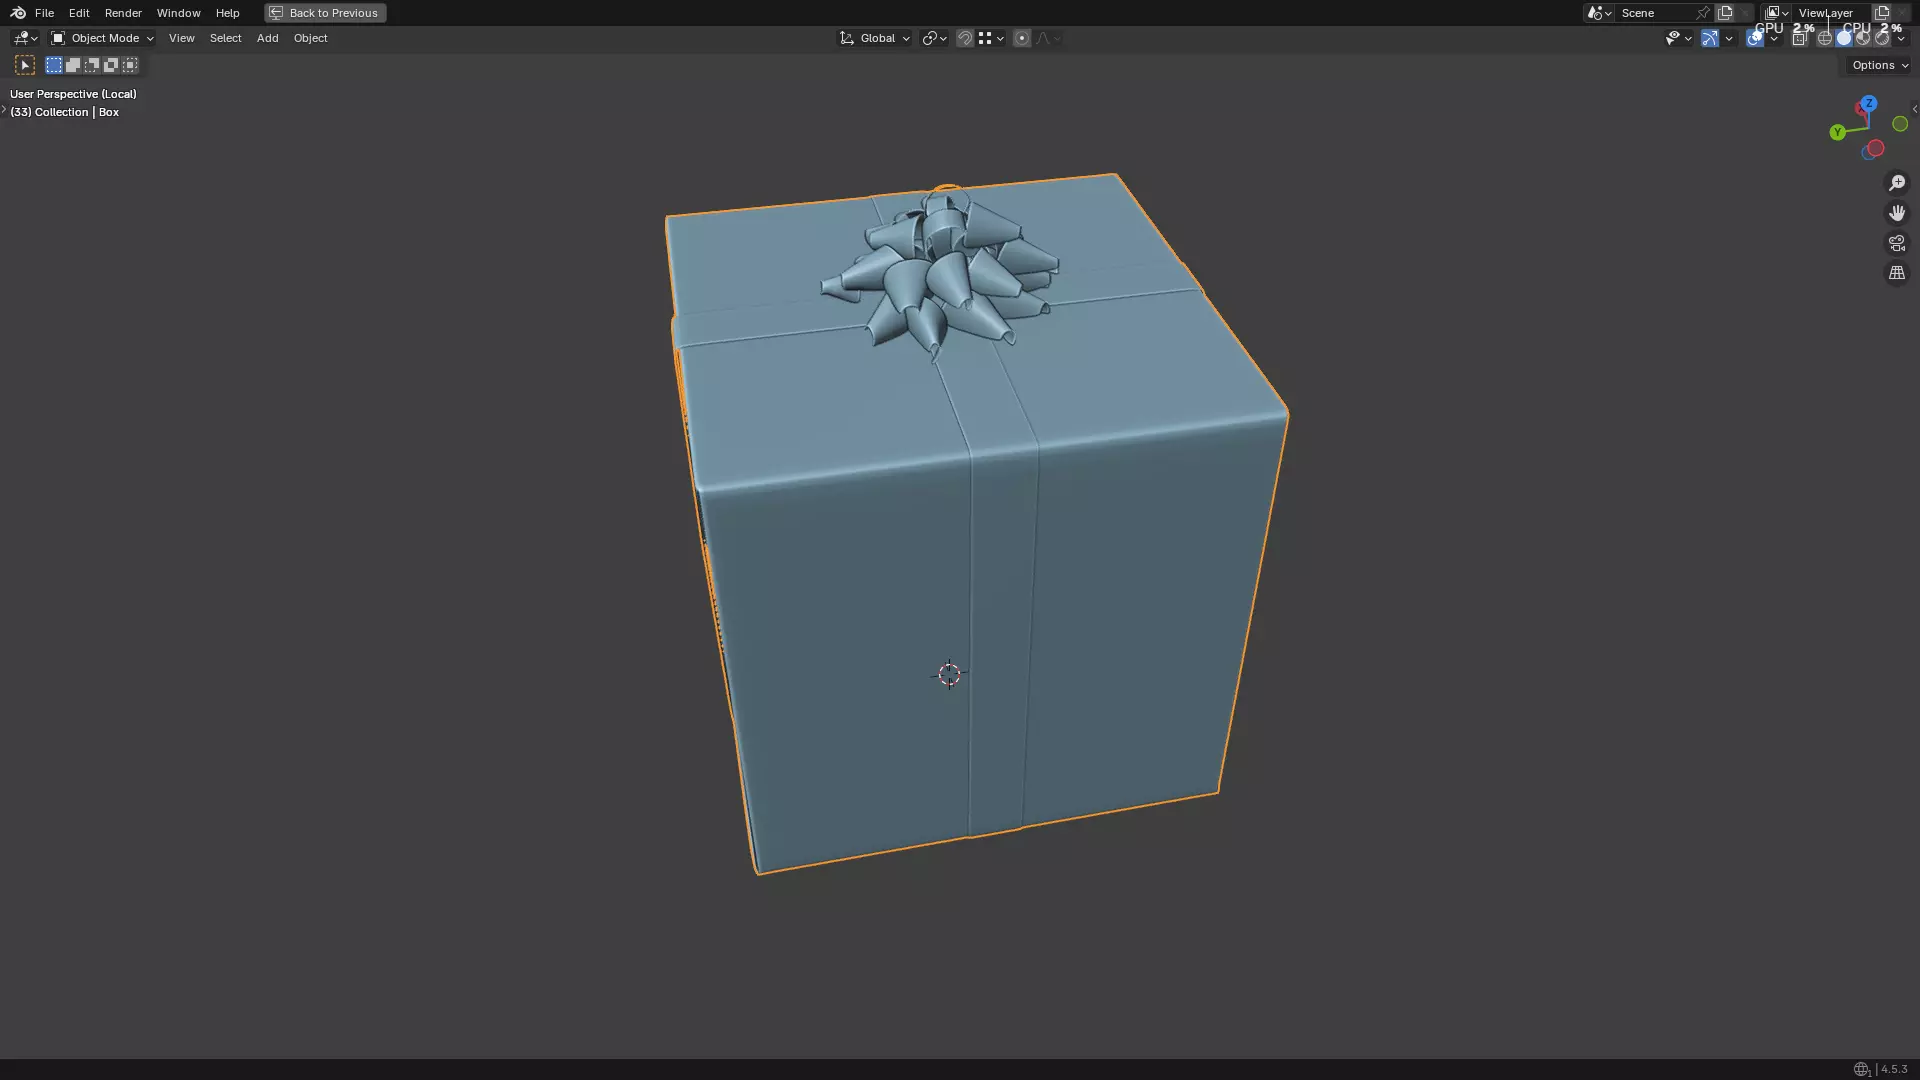Click the negative Y axis gizmo circle

tap(1900, 124)
